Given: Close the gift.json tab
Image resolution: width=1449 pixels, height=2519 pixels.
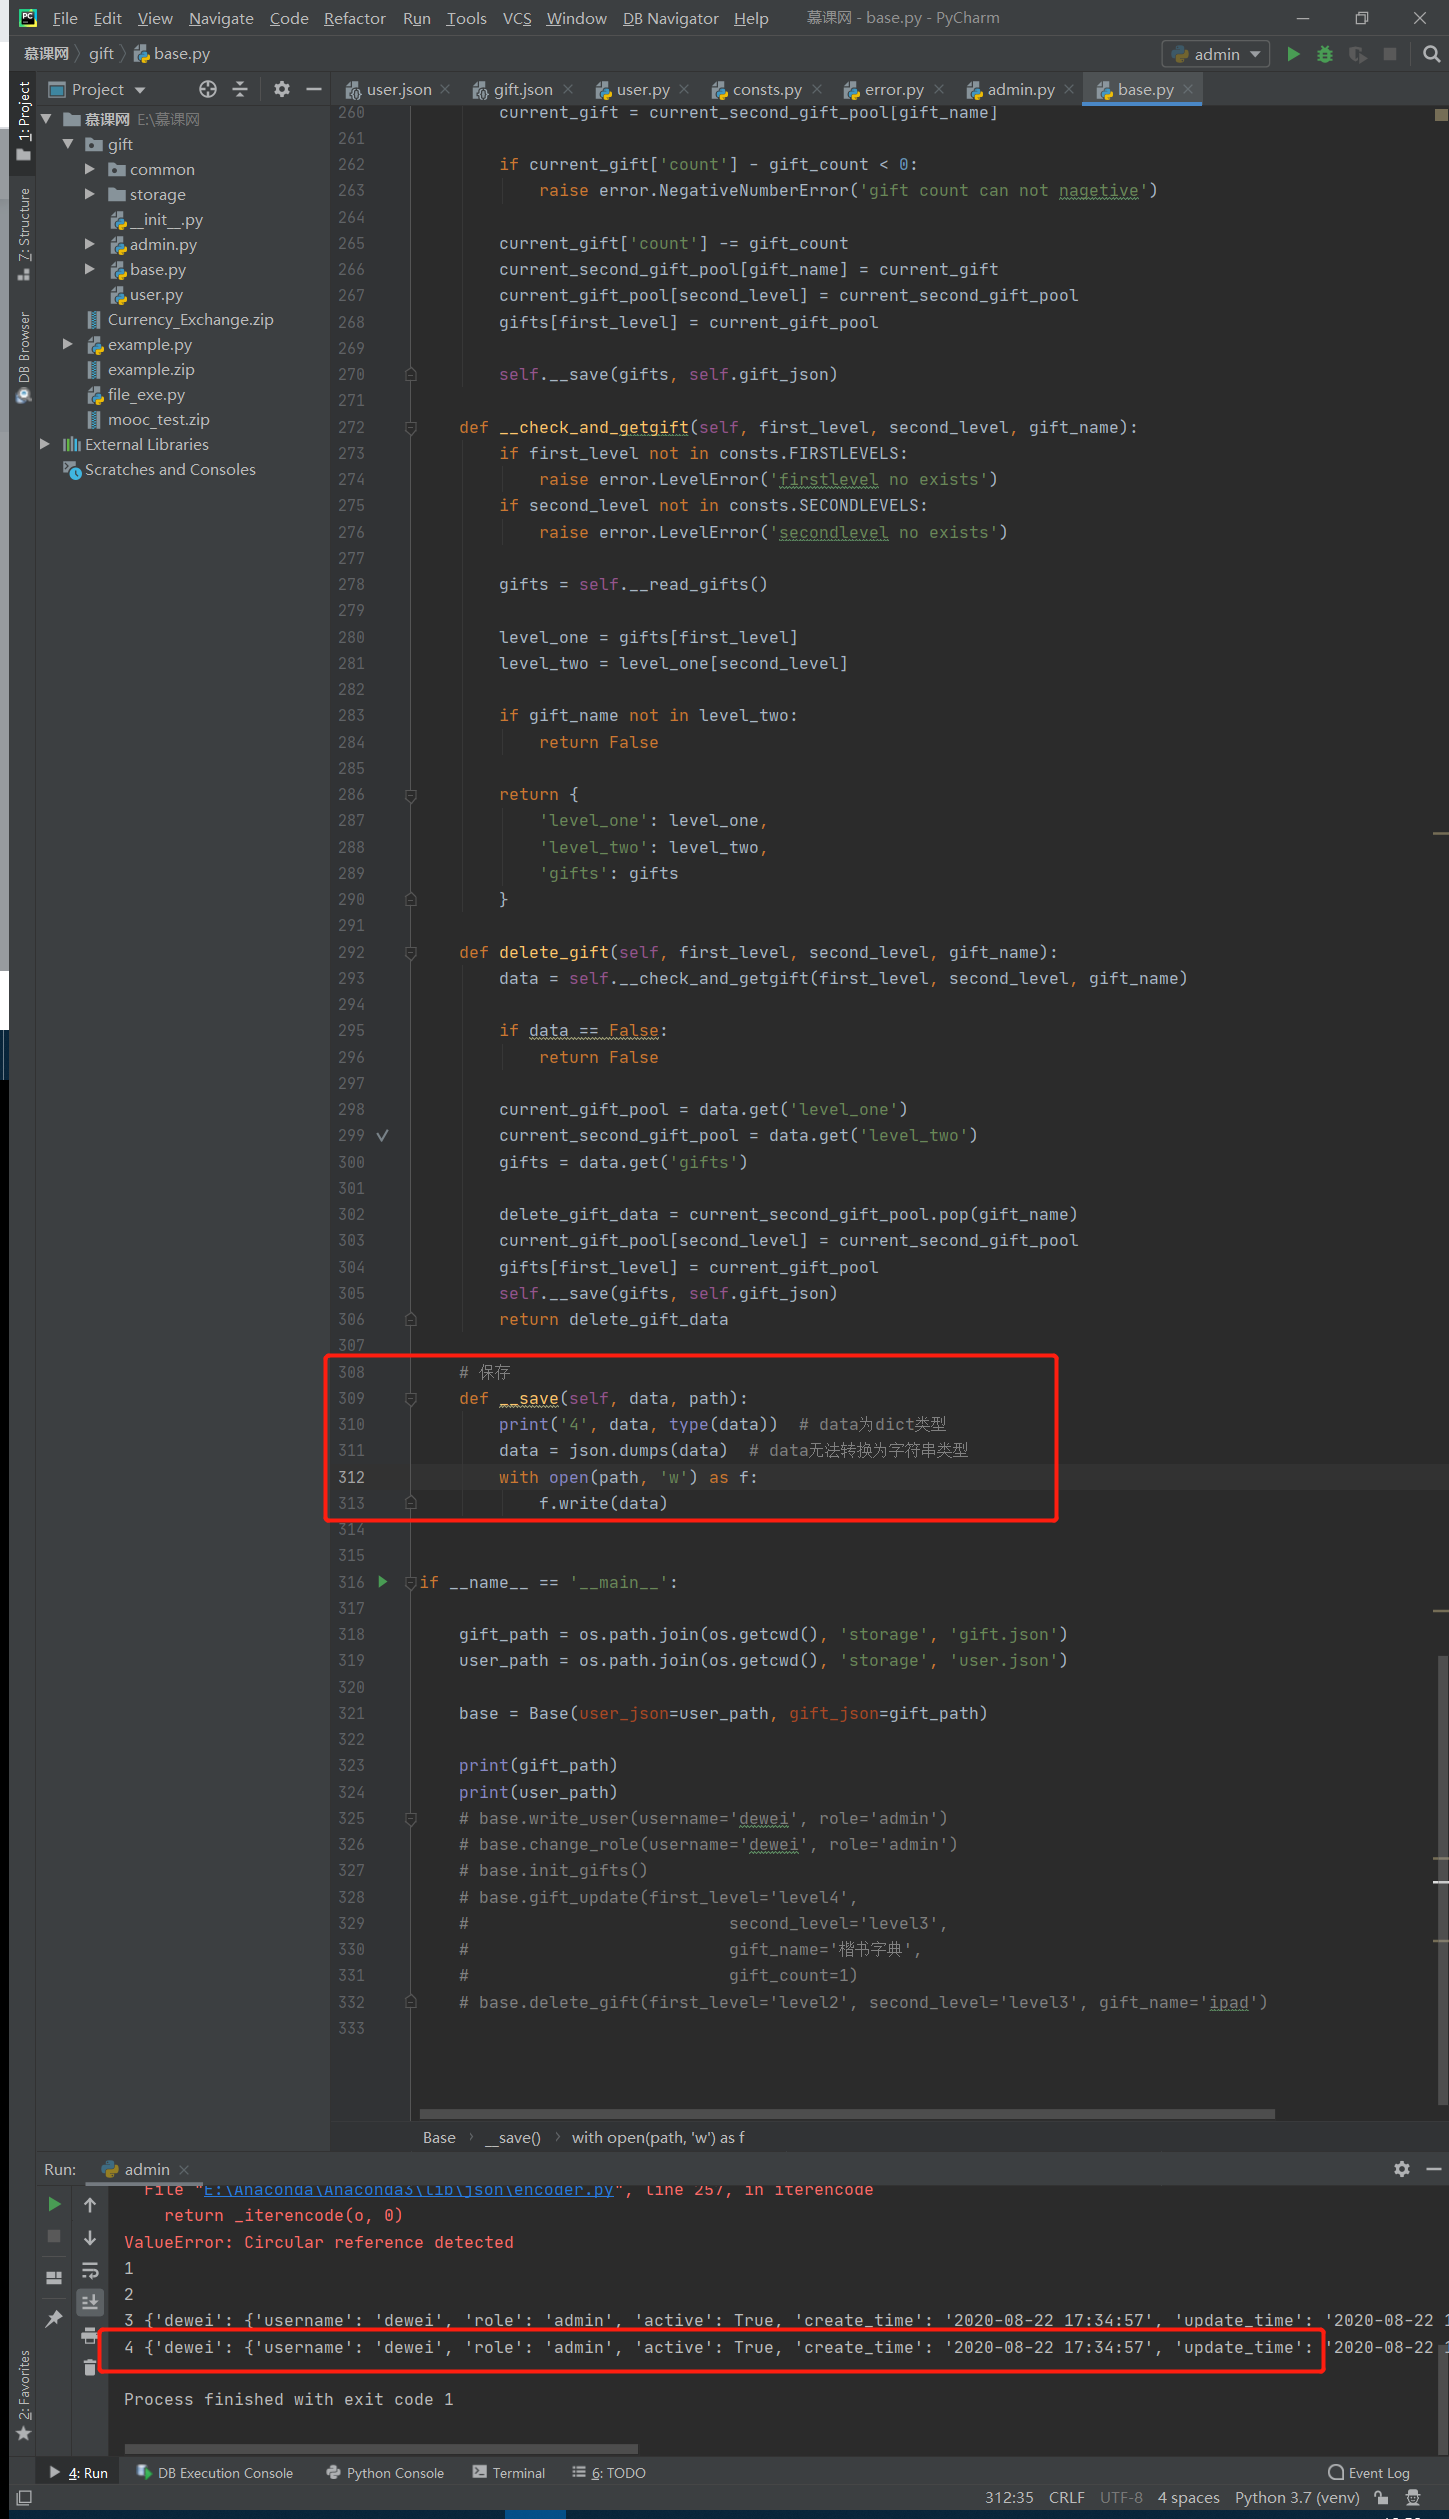Looking at the screenshot, I should tap(568, 89).
